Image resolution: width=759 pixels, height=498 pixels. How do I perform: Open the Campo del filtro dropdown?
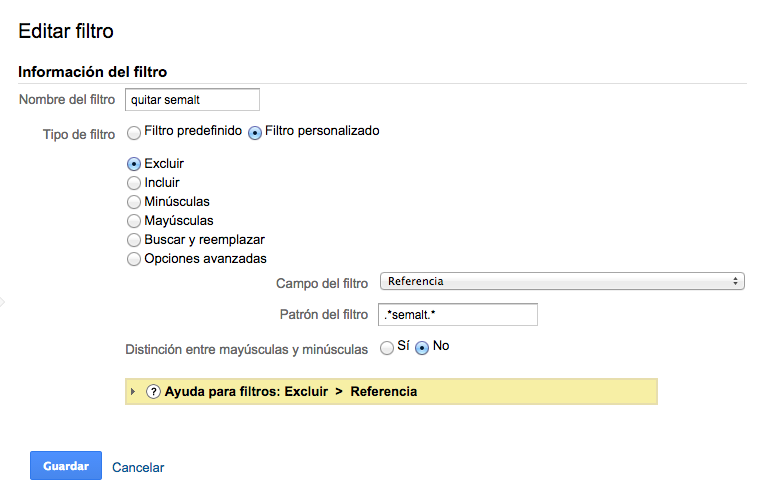[560, 281]
